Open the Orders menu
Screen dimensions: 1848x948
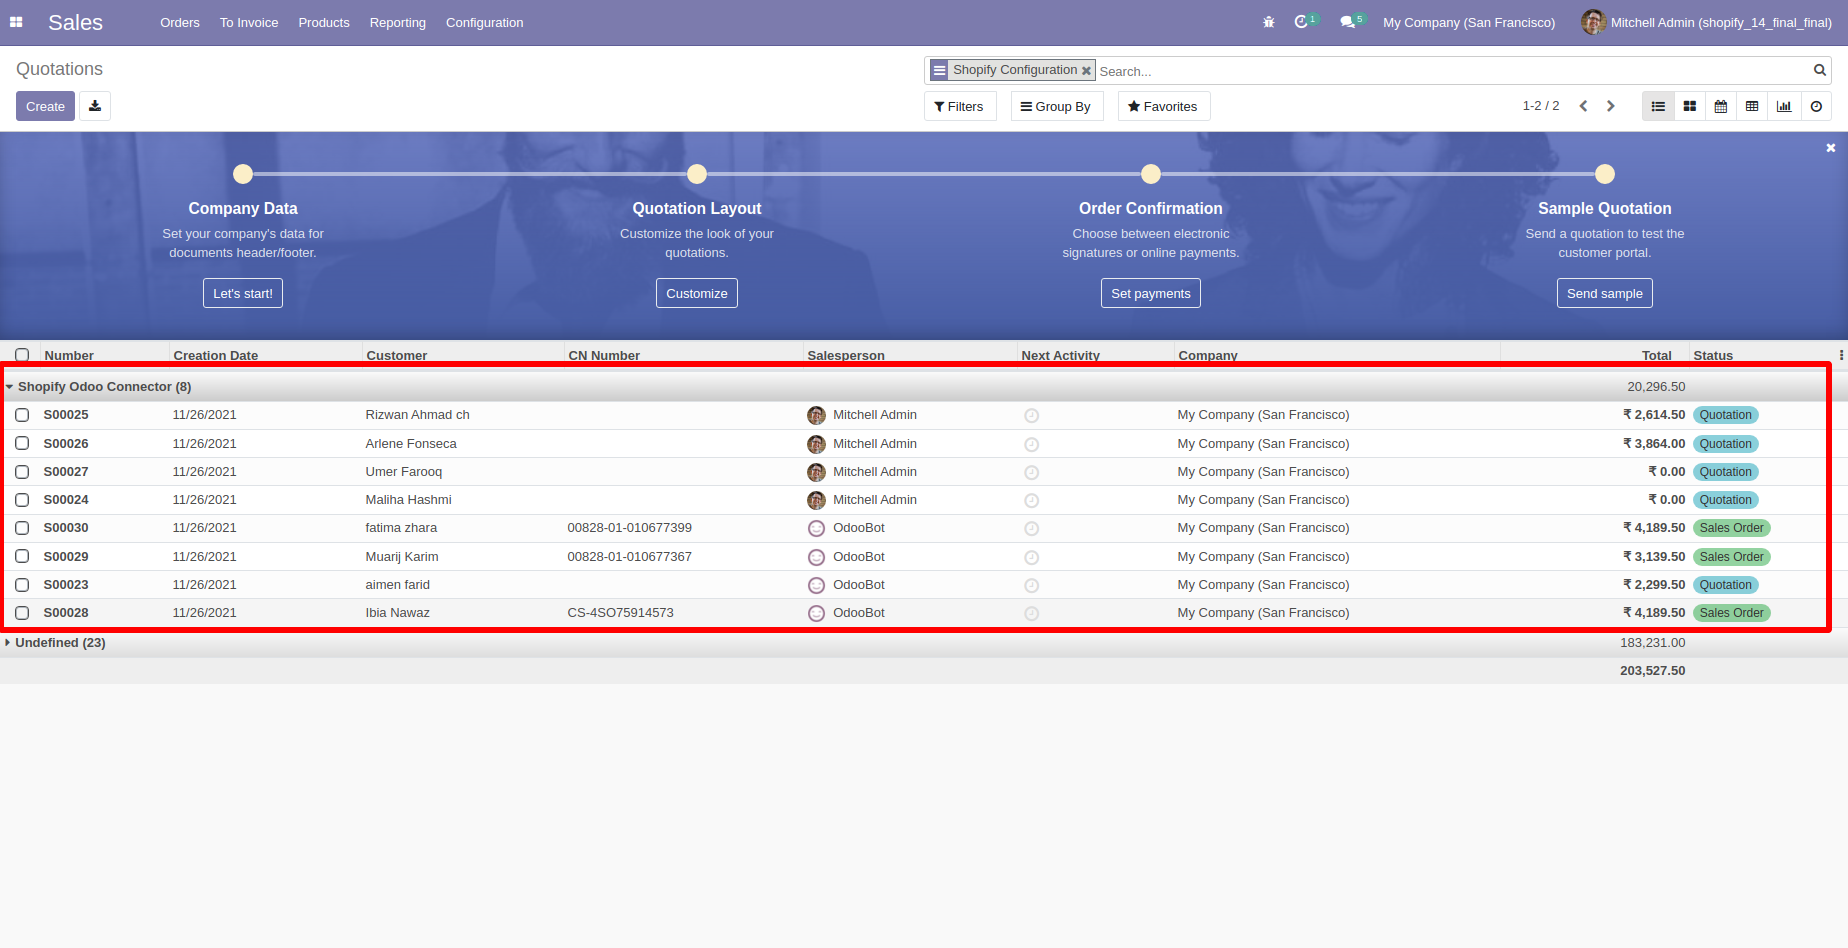tap(180, 22)
